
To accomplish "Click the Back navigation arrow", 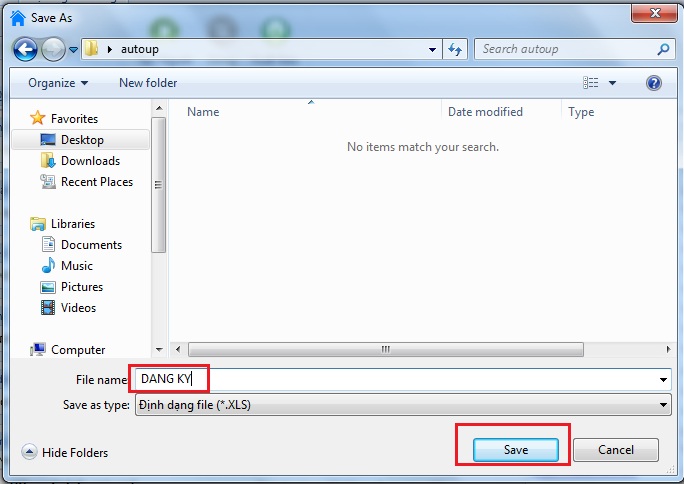I will point(25,49).
